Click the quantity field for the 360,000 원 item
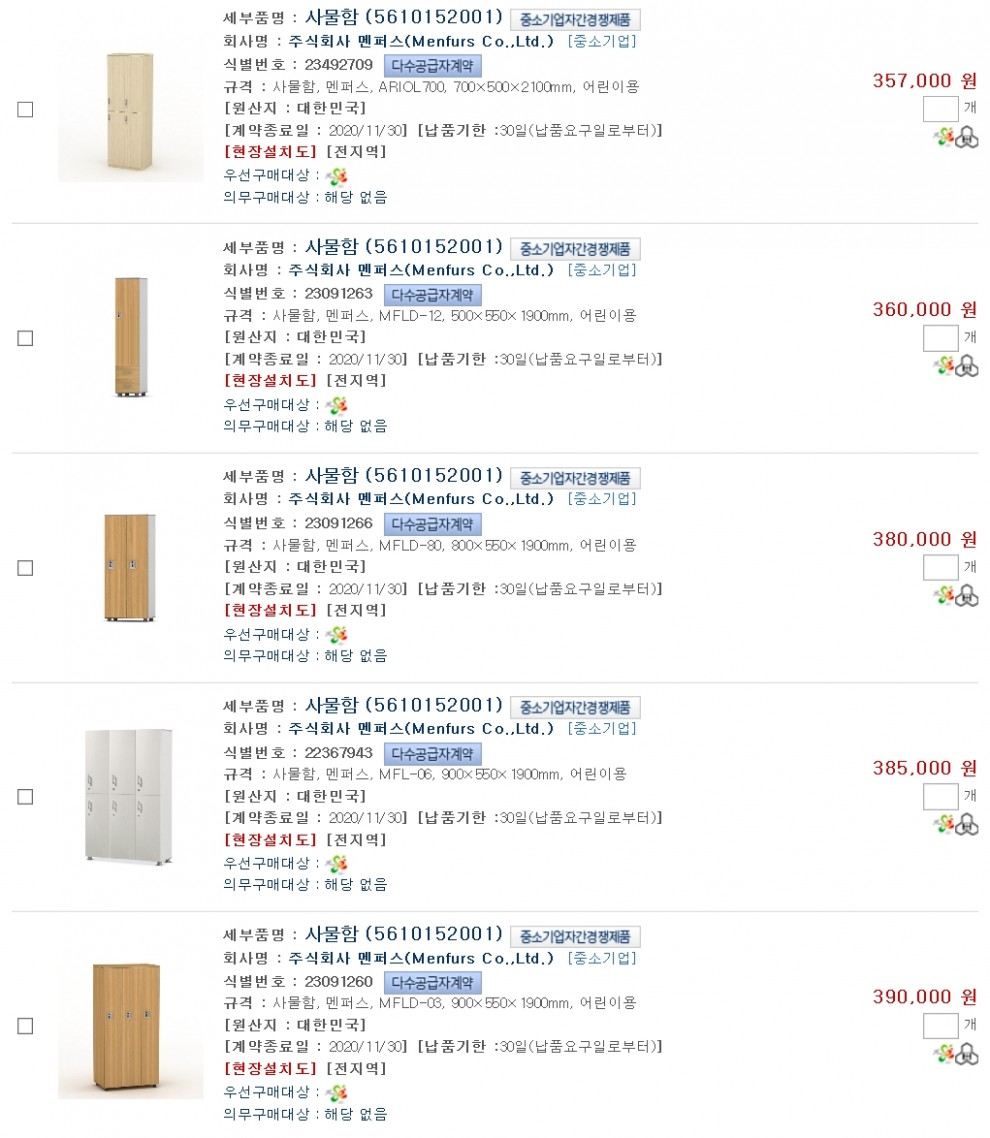 click(x=940, y=338)
